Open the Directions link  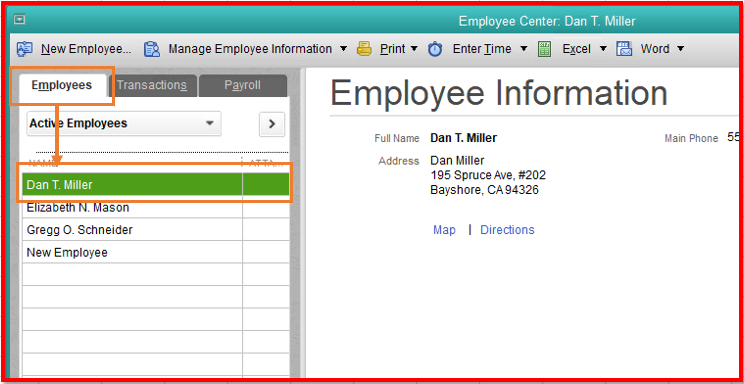[x=507, y=230]
